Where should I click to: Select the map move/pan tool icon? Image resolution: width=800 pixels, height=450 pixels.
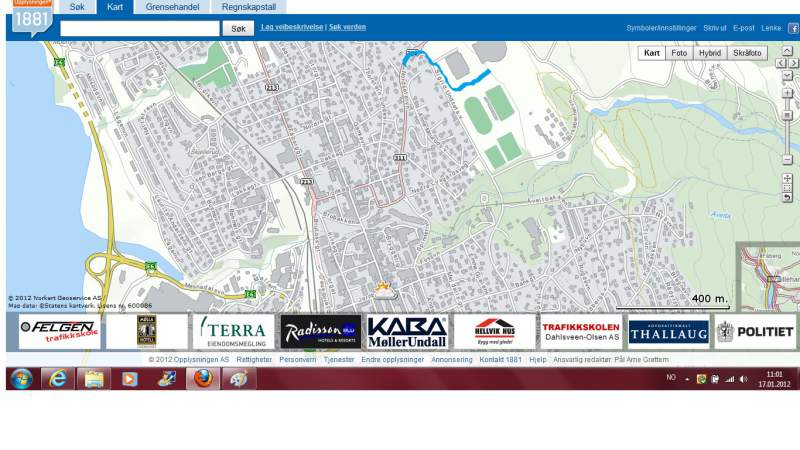[x=787, y=178]
